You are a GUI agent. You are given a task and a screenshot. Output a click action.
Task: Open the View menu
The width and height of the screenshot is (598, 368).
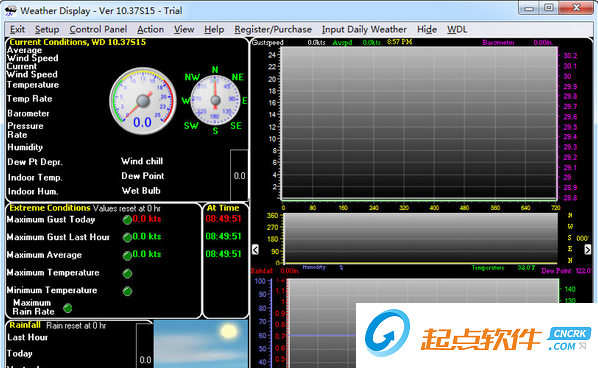(x=184, y=29)
